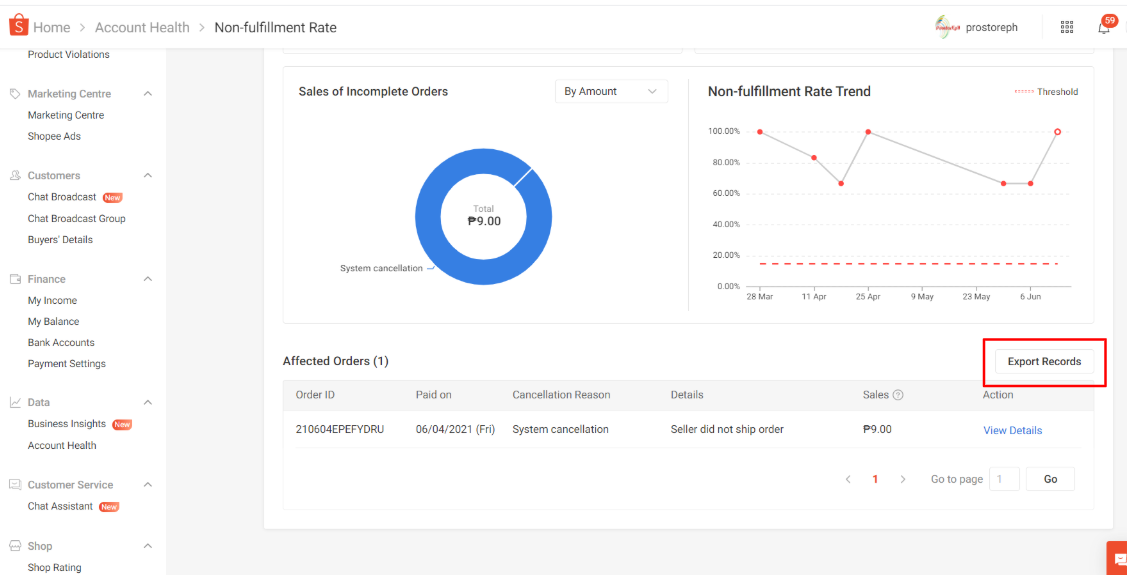Viewport: 1131px width, 575px height.
Task: Click the Export Records button
Action: coord(1044,361)
